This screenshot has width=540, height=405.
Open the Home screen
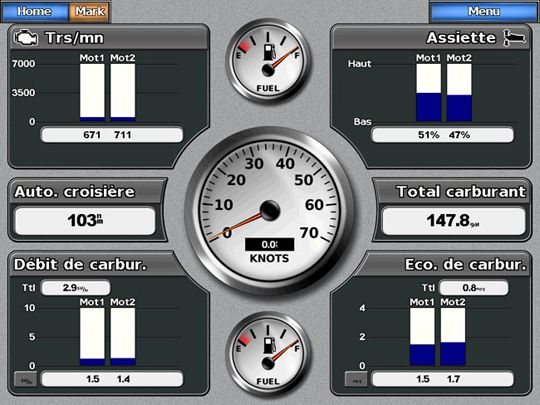pos(34,11)
